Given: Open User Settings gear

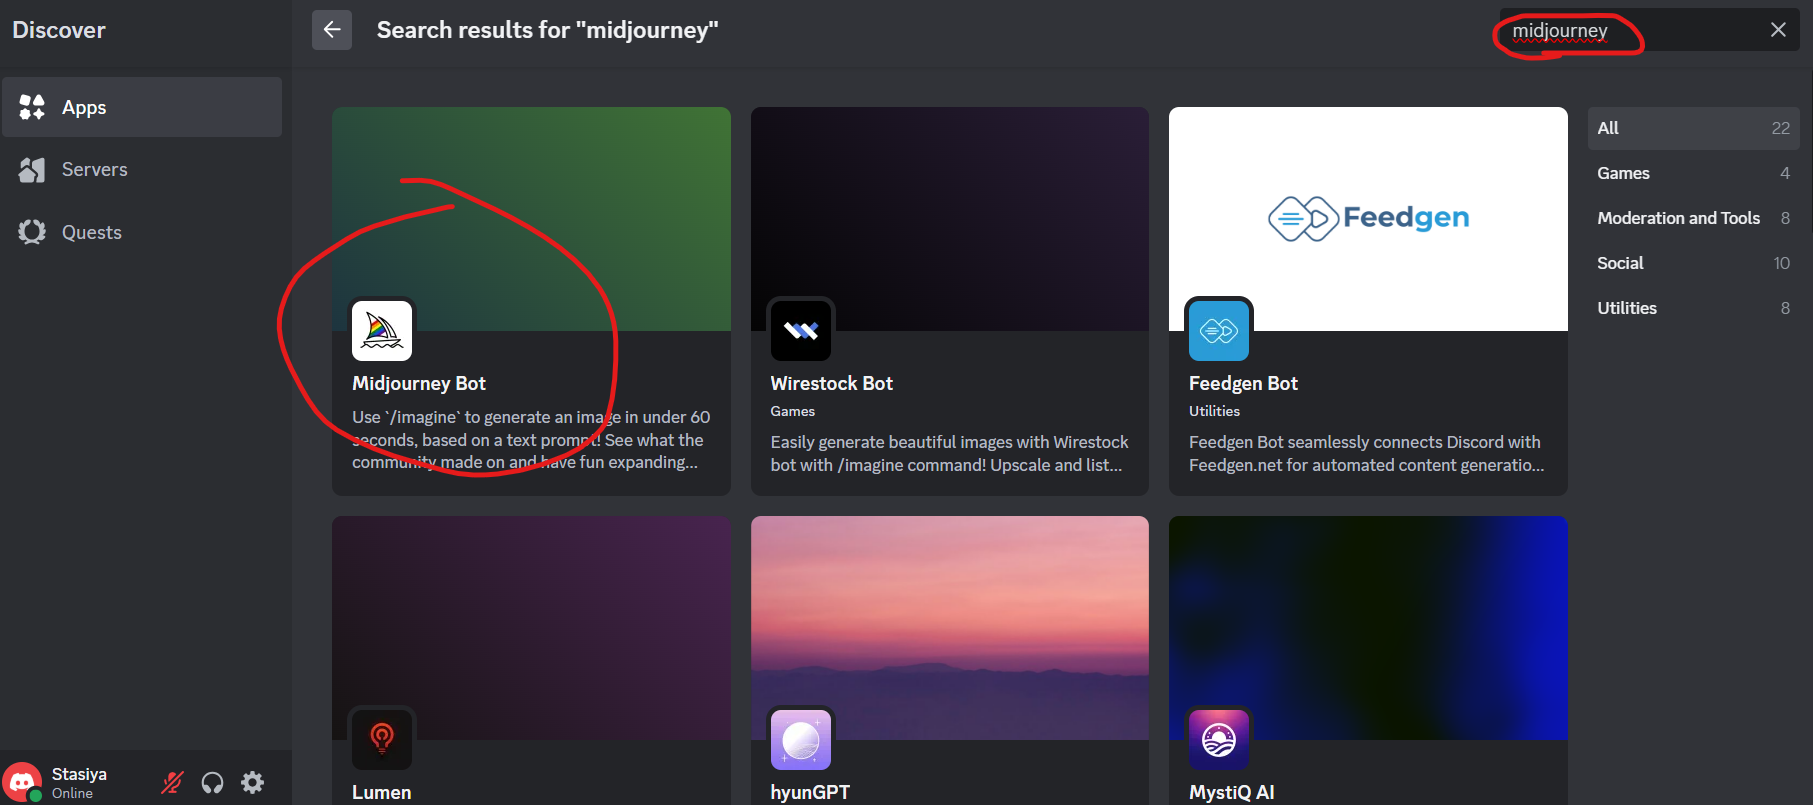Looking at the screenshot, I should pyautogui.click(x=253, y=782).
